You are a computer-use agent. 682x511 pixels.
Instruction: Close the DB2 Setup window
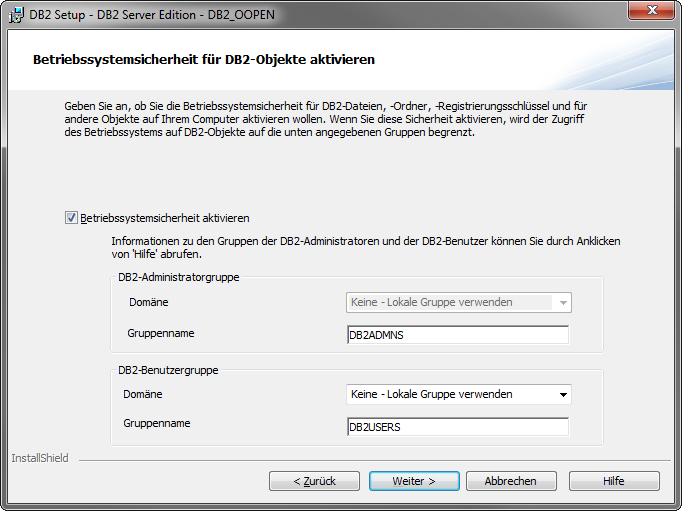[651, 10]
